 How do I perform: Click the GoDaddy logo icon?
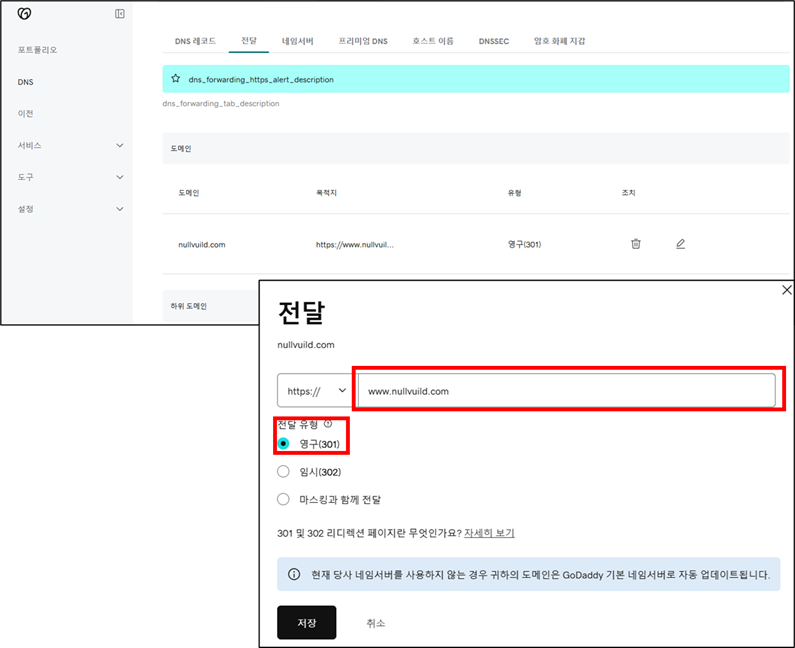point(24,14)
